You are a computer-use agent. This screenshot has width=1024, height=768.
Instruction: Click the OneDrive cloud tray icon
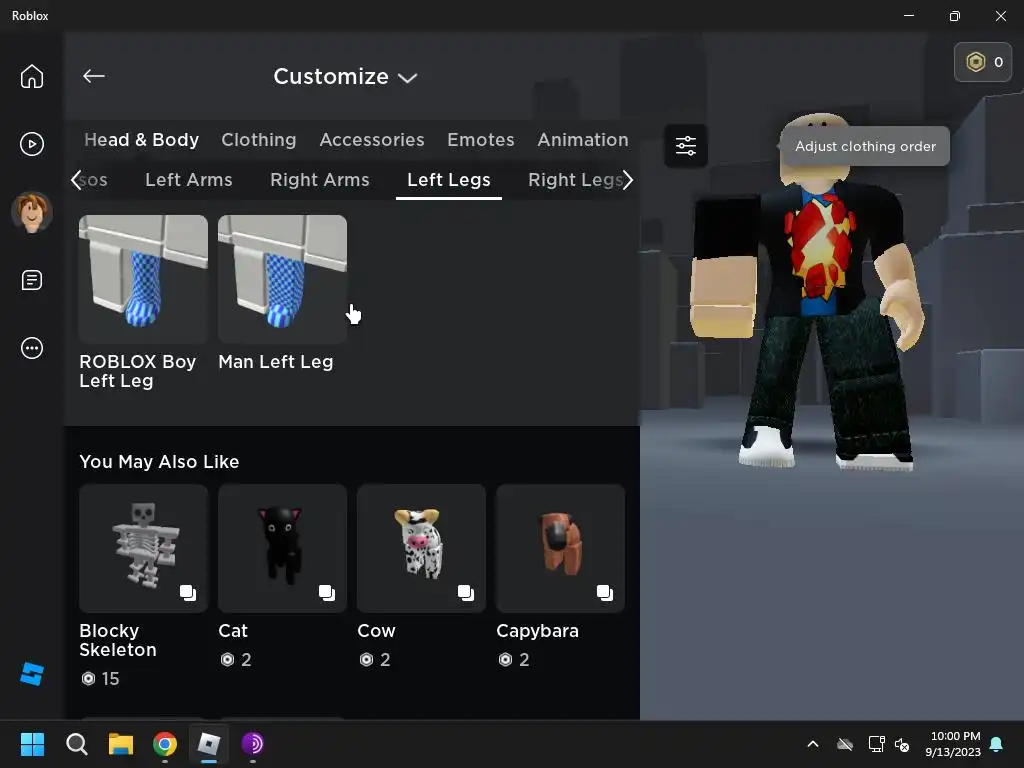(845, 744)
